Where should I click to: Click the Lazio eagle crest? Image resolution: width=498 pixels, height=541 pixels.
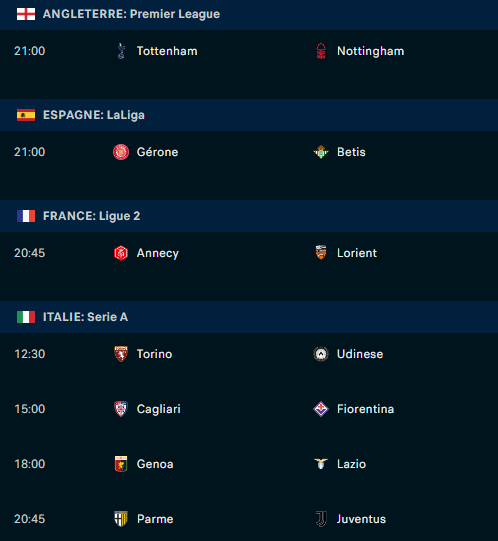pyautogui.click(x=321, y=464)
